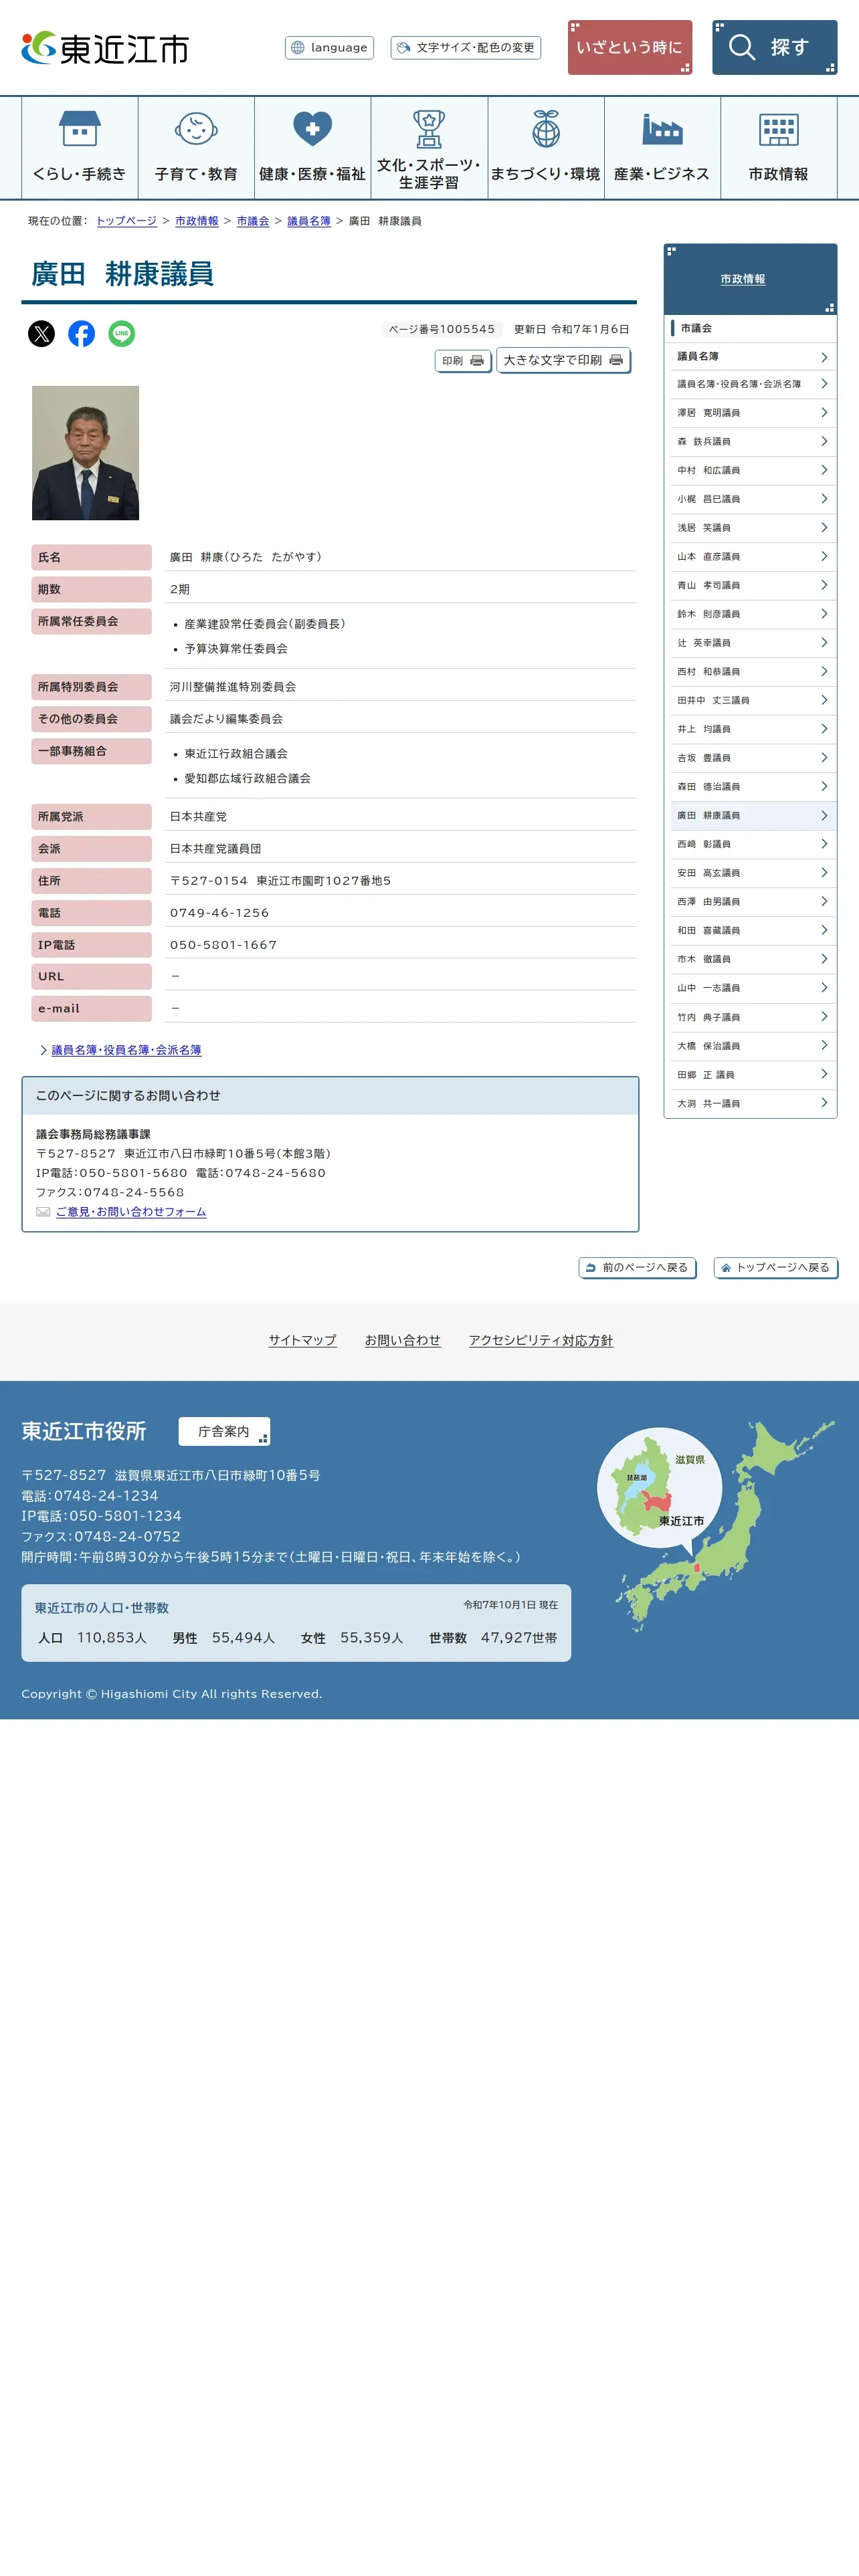Viewport: 859px width, 2576px height.
Task: Share this page on Facebook
Action: [81, 333]
